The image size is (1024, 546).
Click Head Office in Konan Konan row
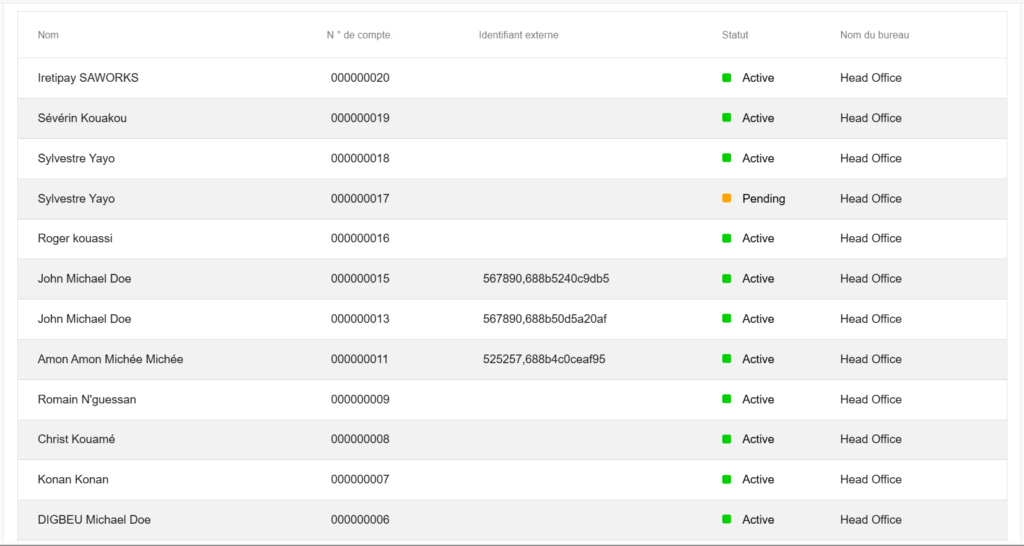870,479
